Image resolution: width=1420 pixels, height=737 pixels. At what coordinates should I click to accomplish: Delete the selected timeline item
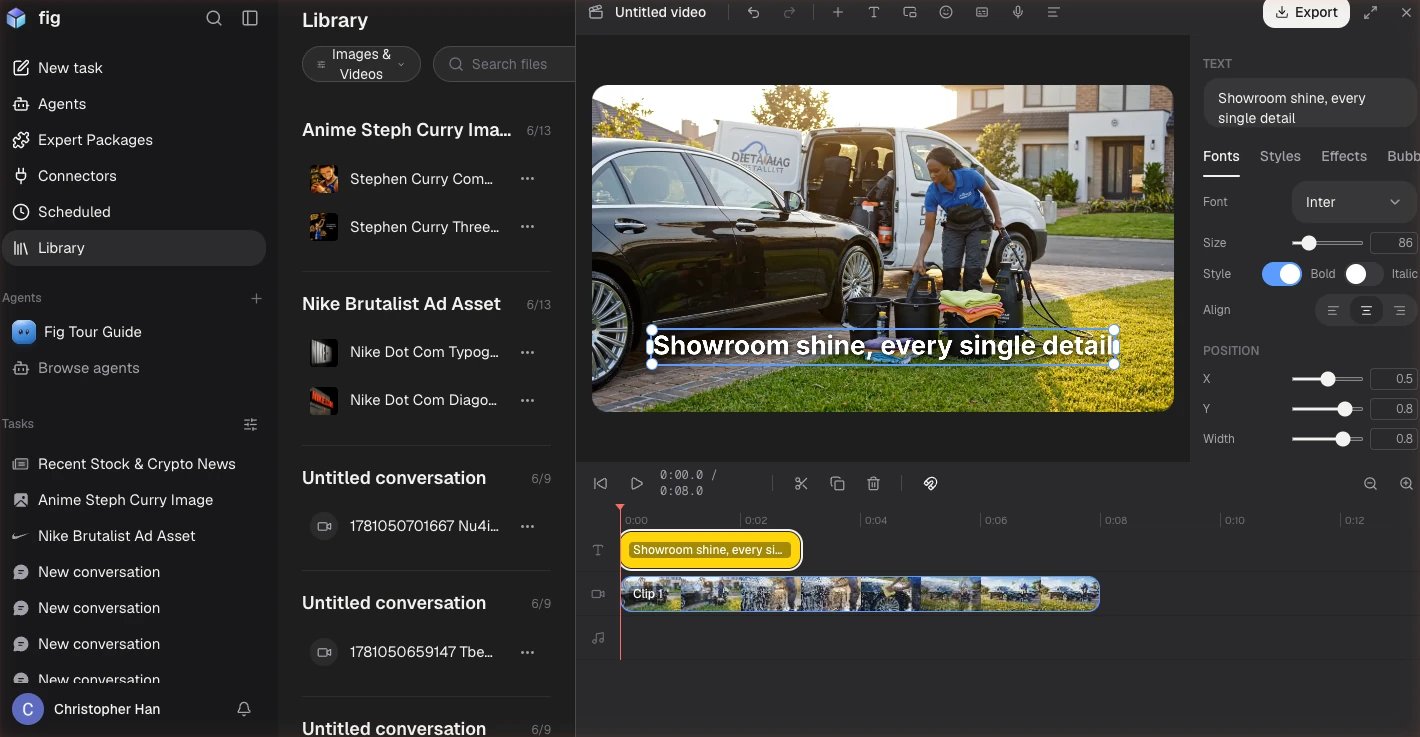873,483
